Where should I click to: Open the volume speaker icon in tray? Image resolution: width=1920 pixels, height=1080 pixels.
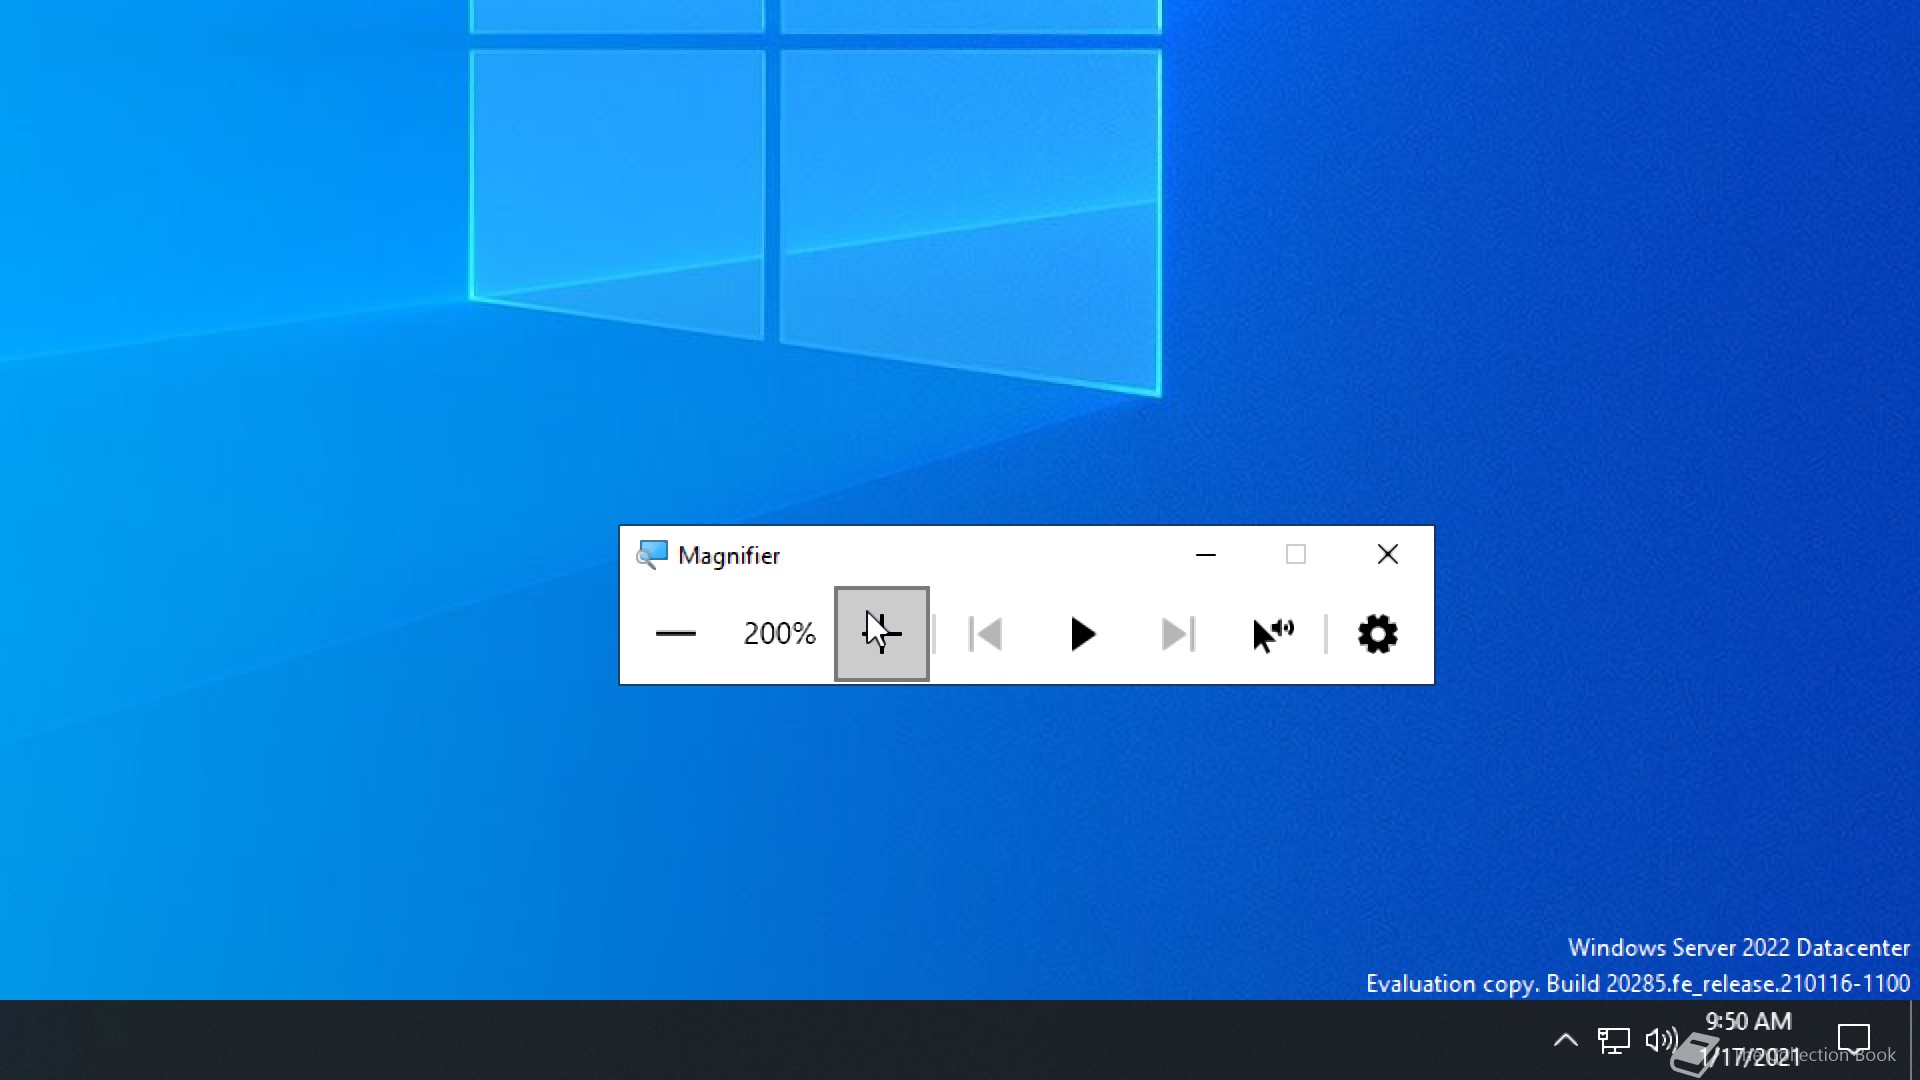pyautogui.click(x=1661, y=1040)
